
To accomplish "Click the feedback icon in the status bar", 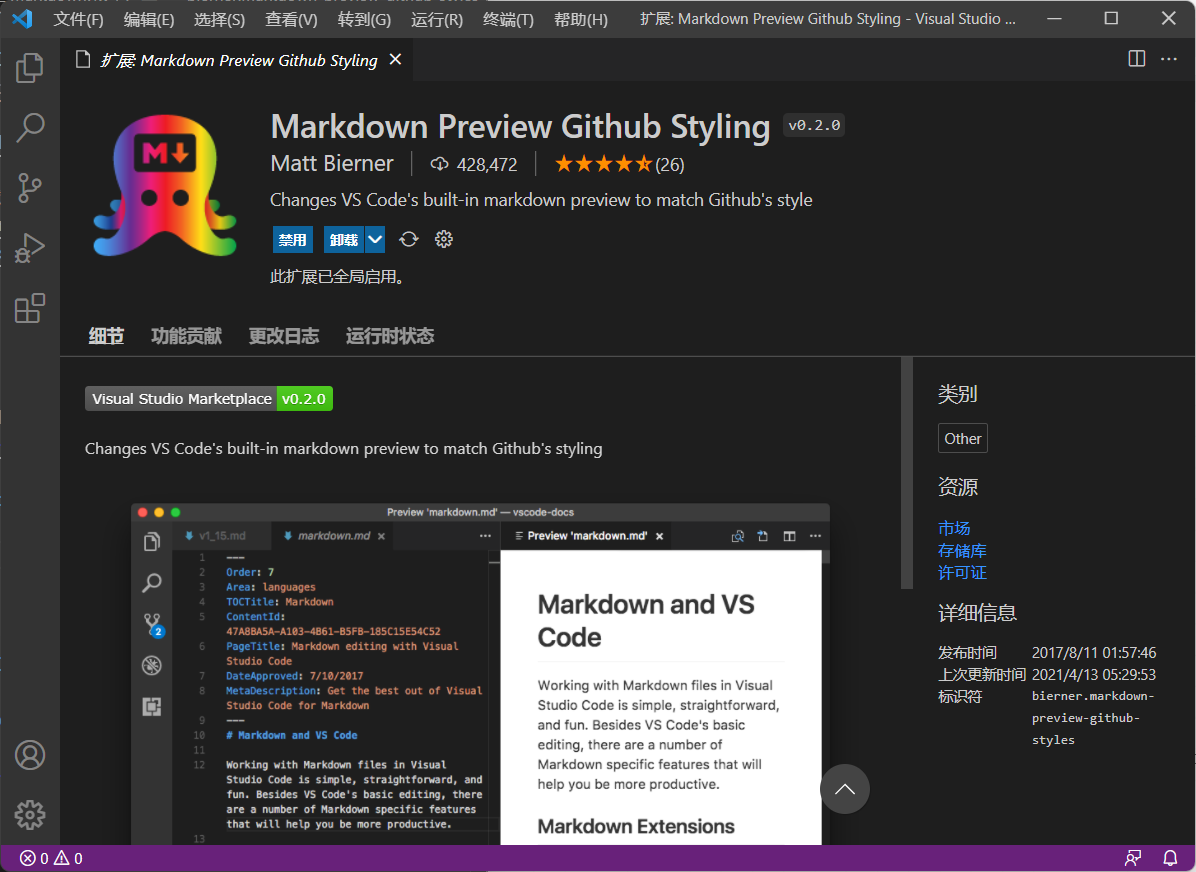I will (x=1133, y=858).
